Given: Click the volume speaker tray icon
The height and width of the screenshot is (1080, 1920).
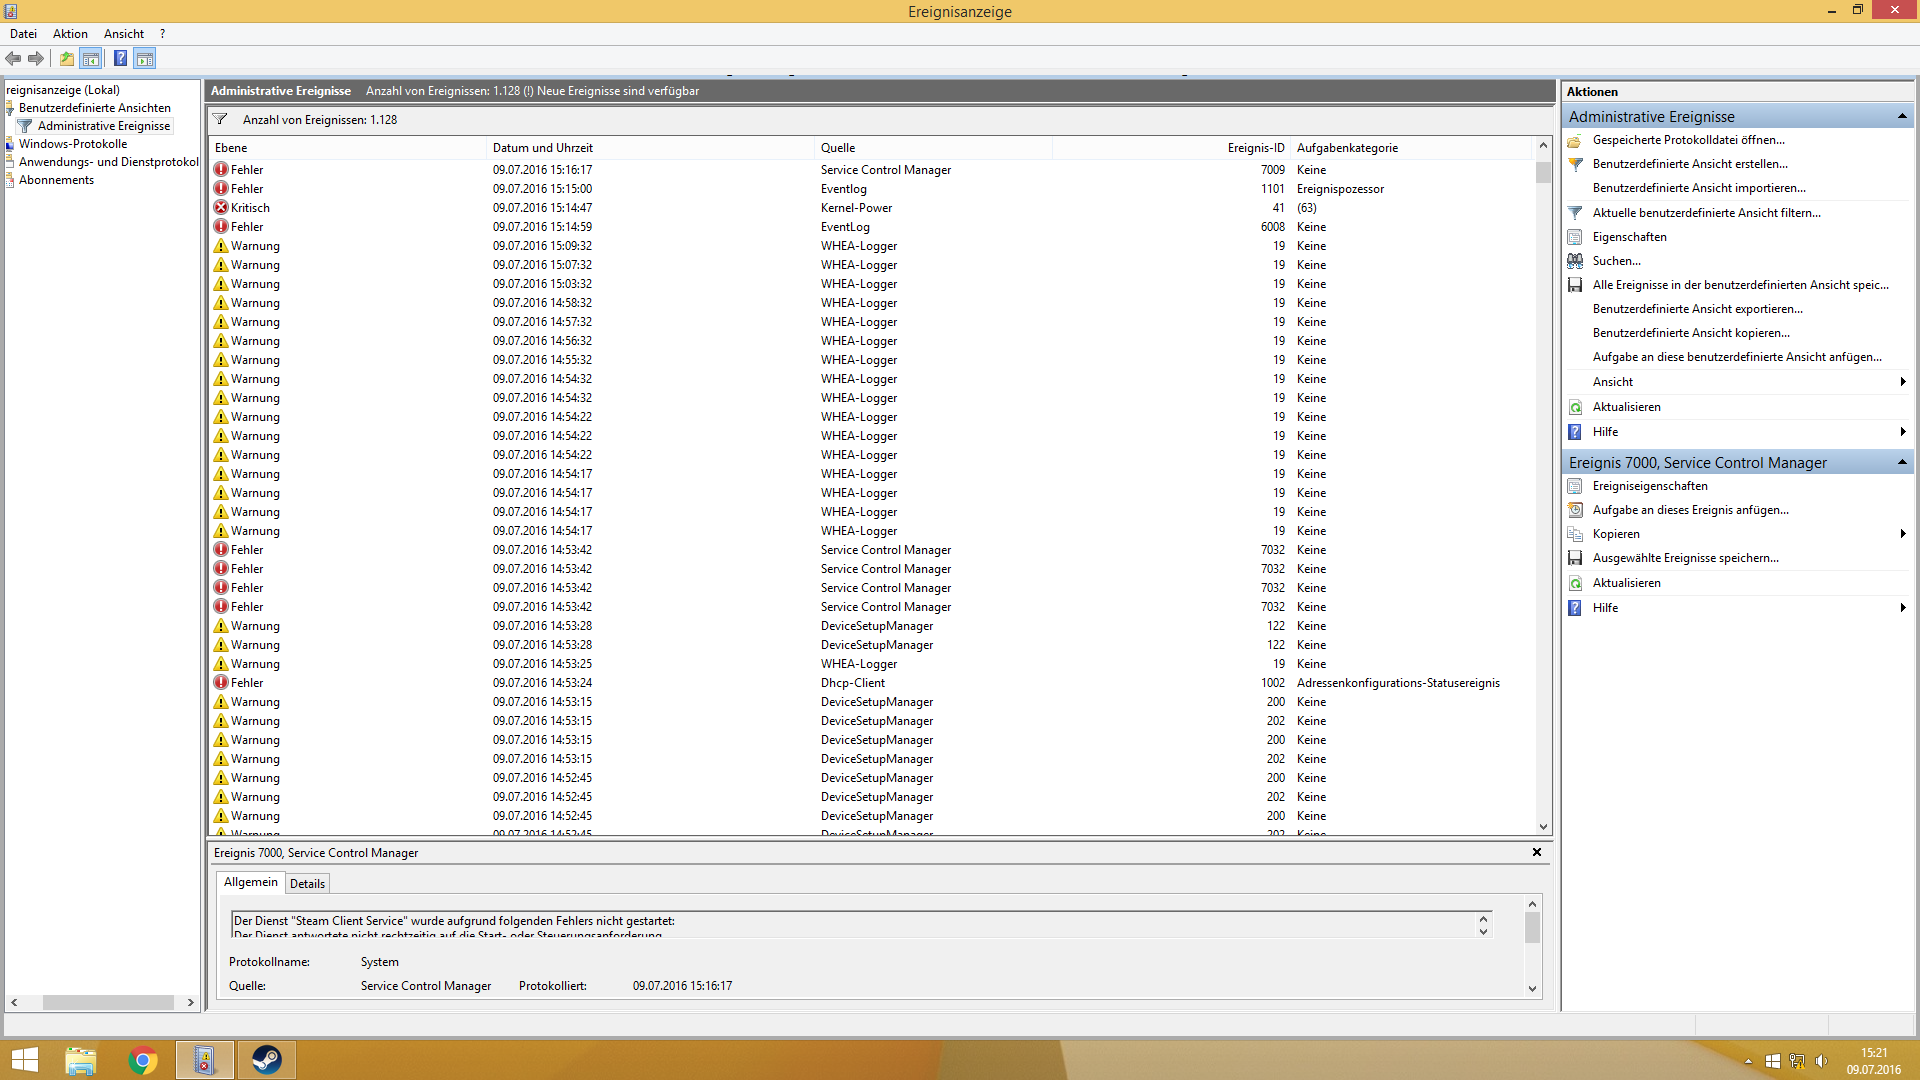Looking at the screenshot, I should (x=1821, y=1061).
